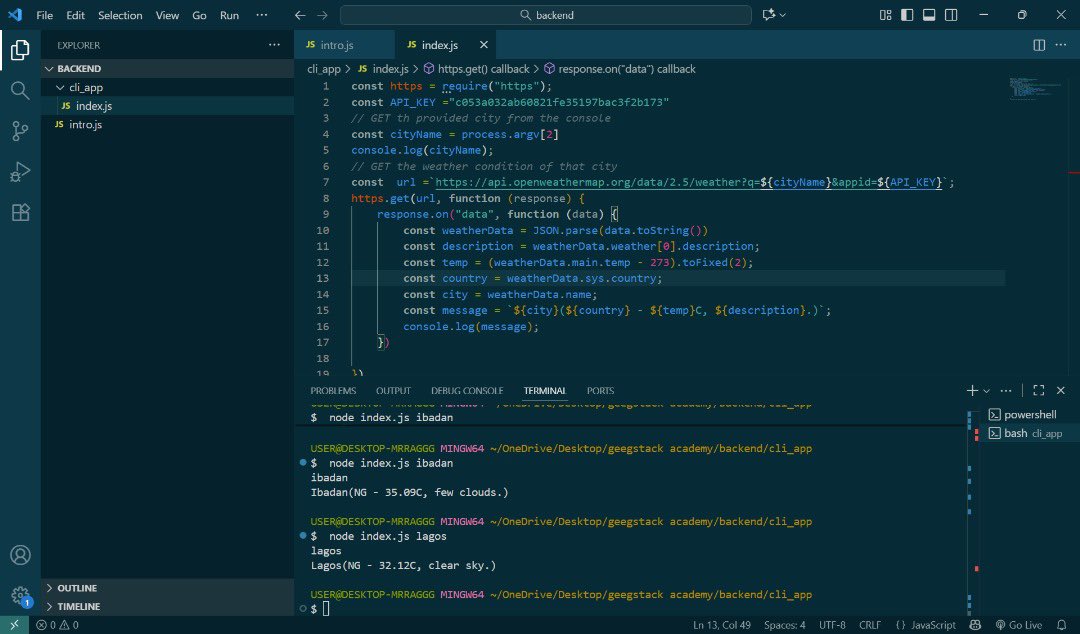Split the editor using the split icon
Image resolution: width=1080 pixels, height=634 pixels.
pyautogui.click(x=1039, y=45)
